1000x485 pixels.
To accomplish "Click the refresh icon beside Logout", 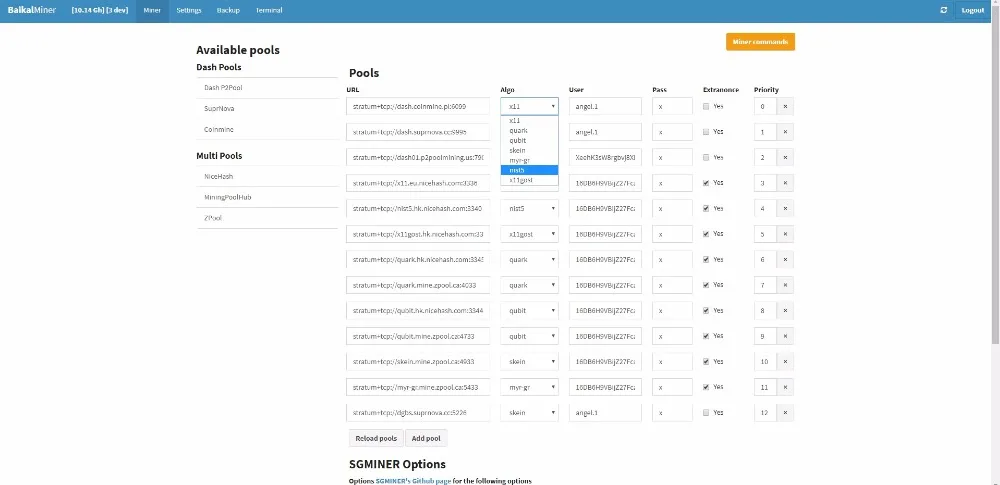I will pos(944,10).
